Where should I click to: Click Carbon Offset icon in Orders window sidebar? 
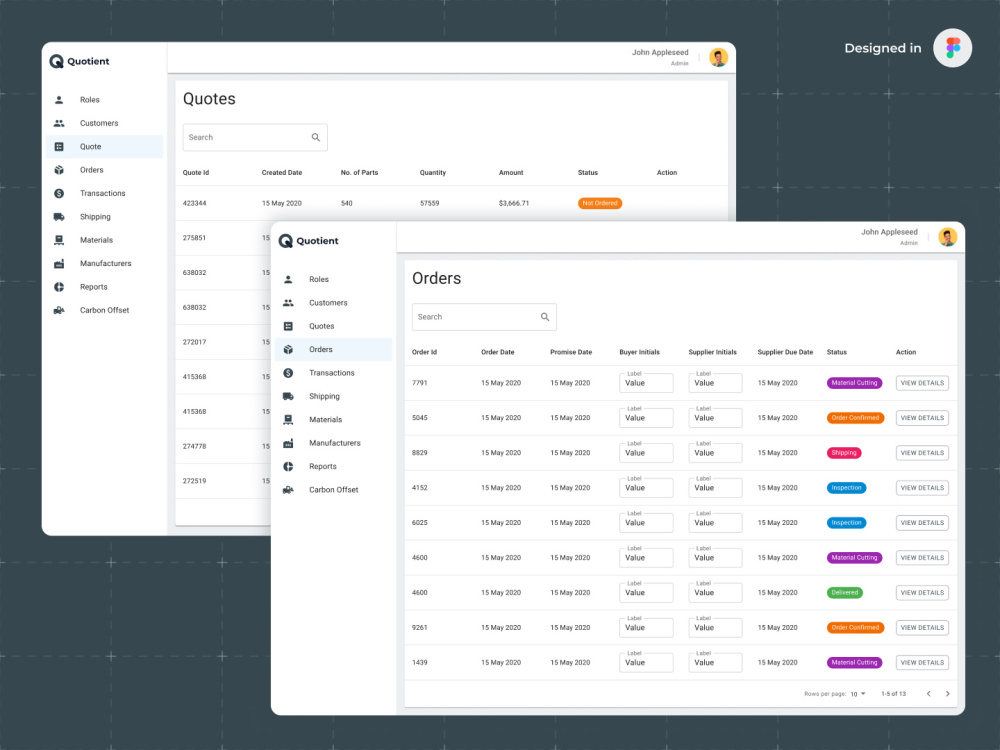(288, 490)
